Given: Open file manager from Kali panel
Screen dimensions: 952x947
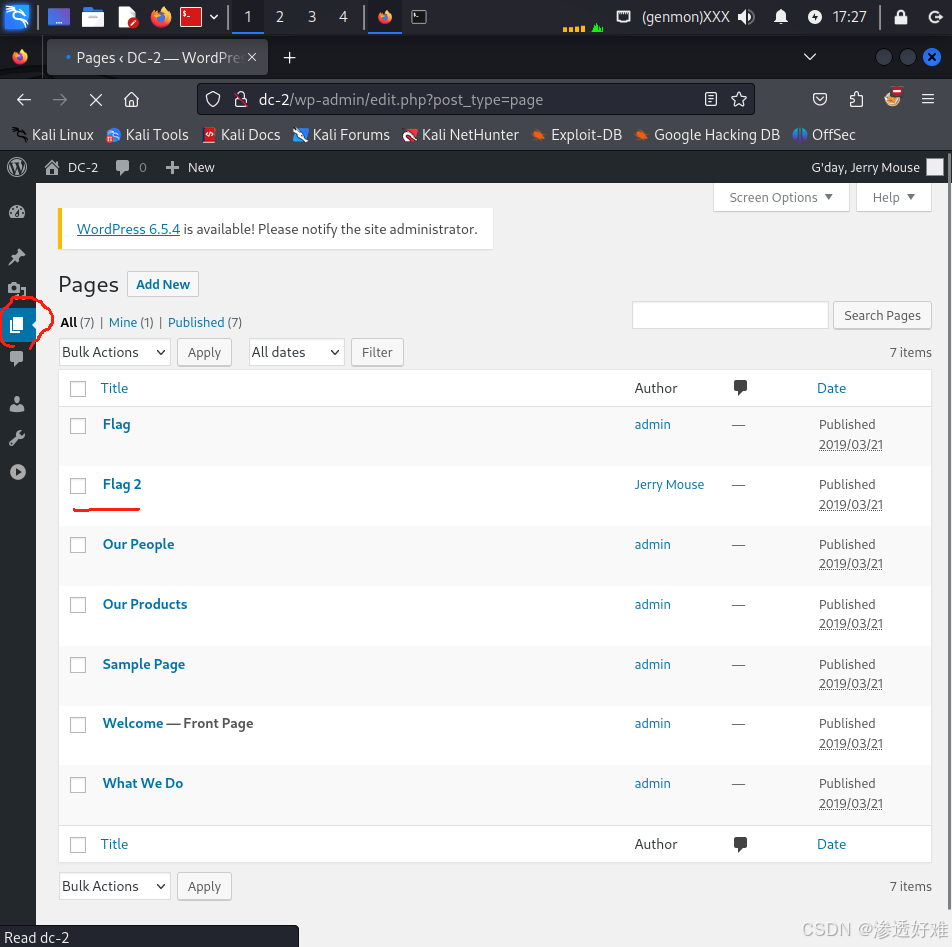Looking at the screenshot, I should [93, 16].
